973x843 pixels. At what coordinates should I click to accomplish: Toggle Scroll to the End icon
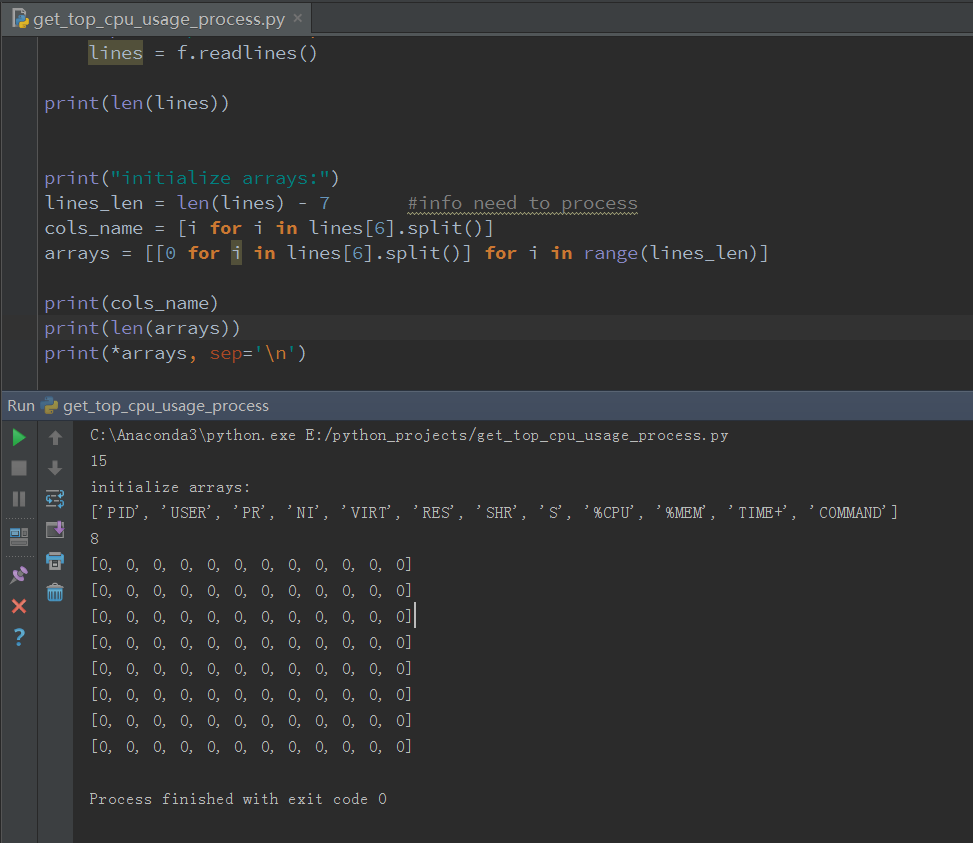[x=55, y=530]
